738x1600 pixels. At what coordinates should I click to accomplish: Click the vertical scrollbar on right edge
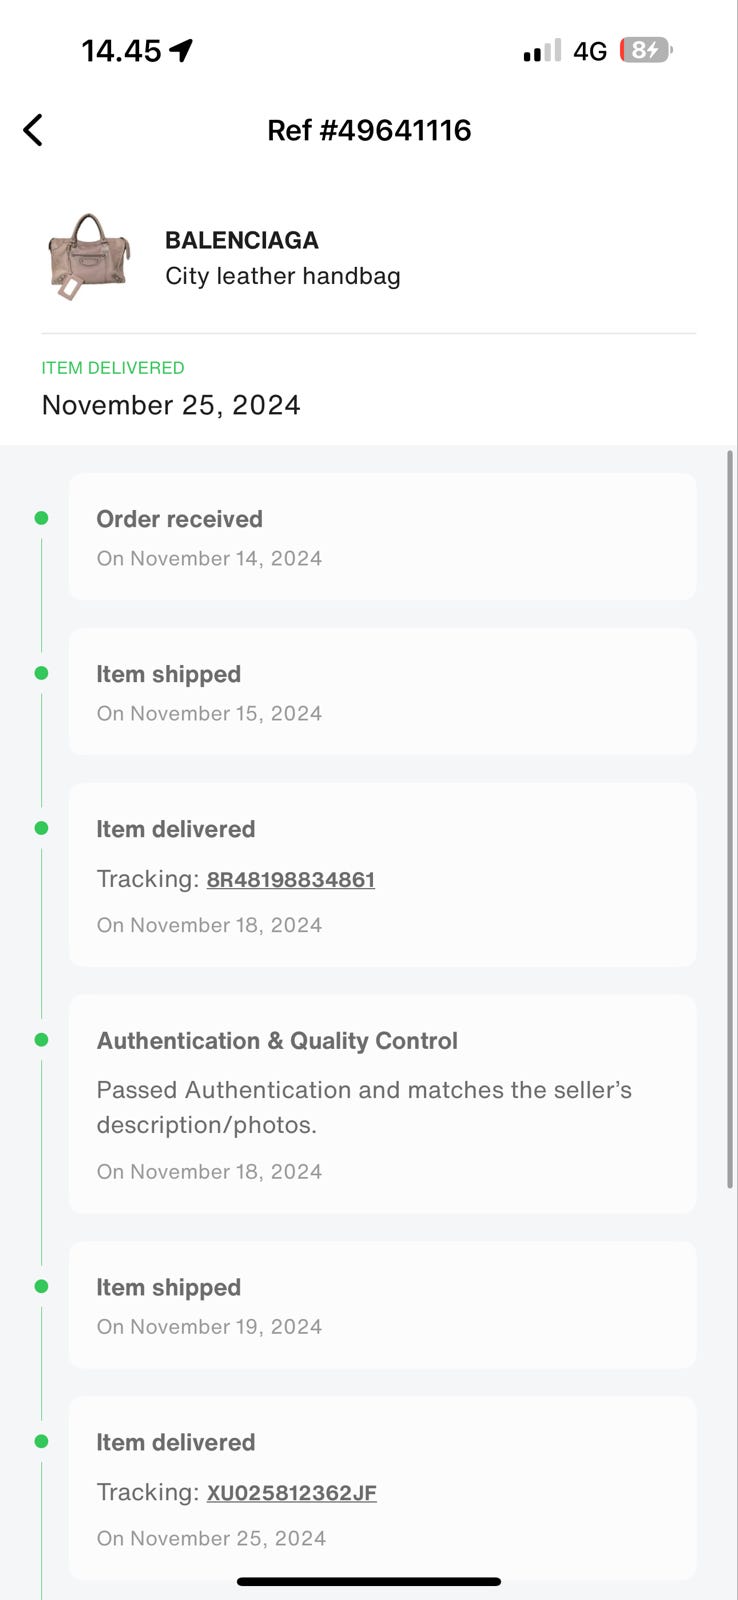730,820
